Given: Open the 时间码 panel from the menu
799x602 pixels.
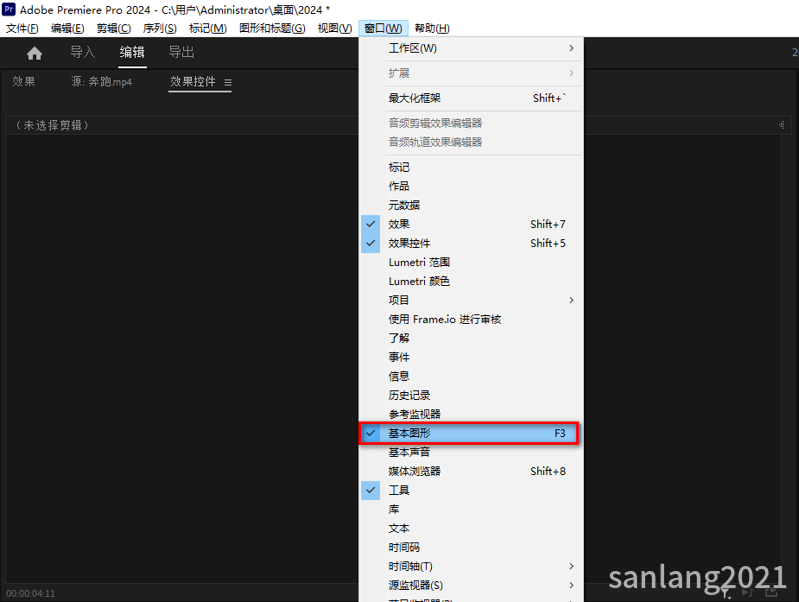Looking at the screenshot, I should click(471, 547).
